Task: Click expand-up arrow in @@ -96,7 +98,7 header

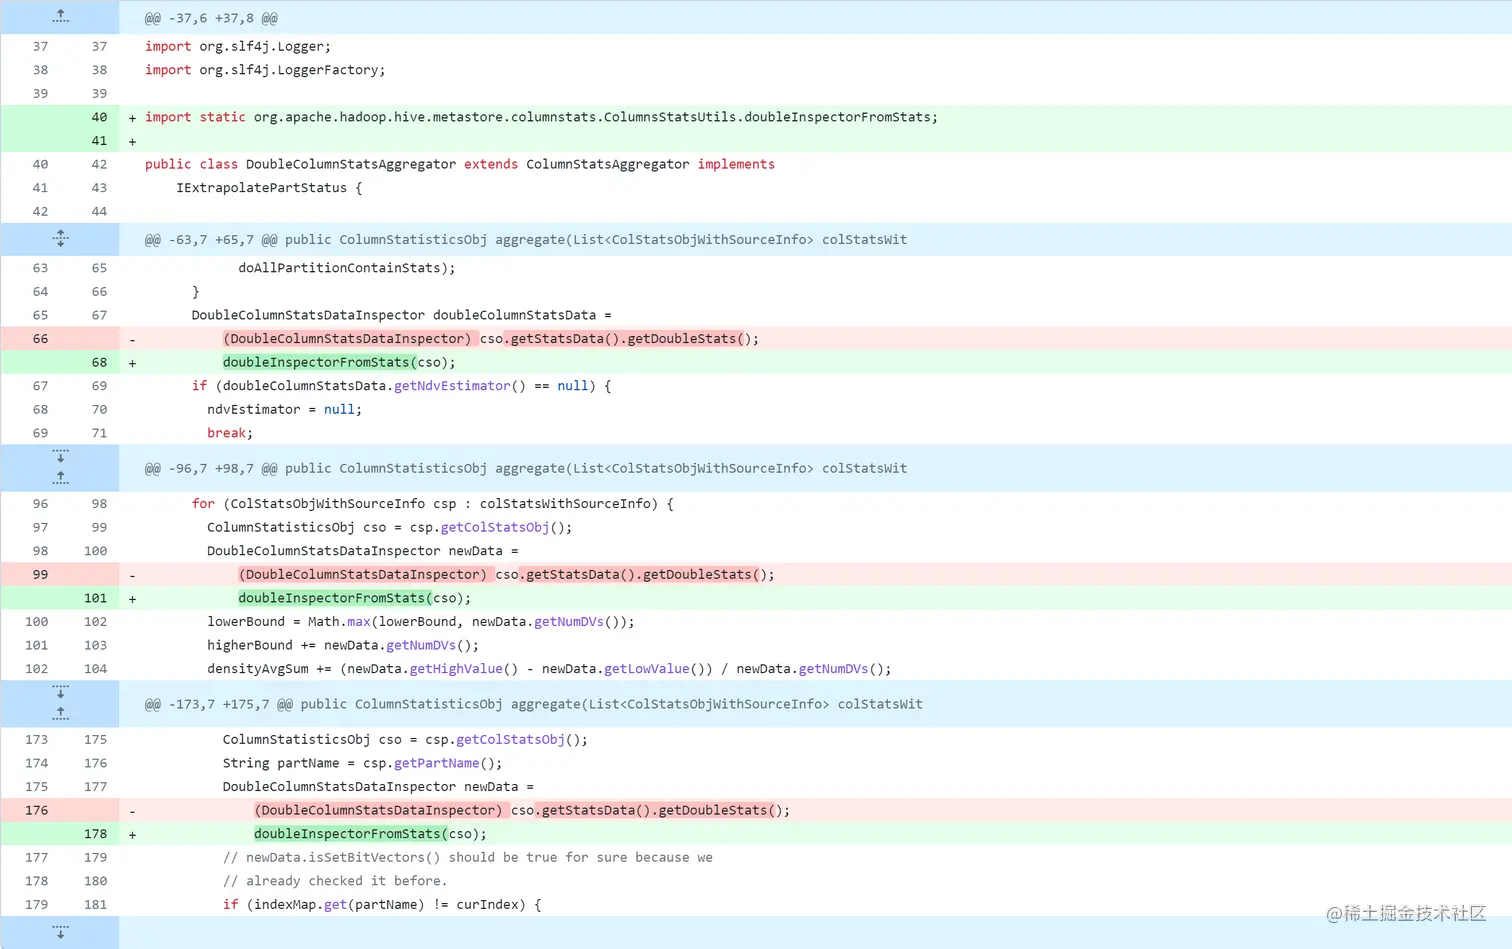Action: coord(60,478)
